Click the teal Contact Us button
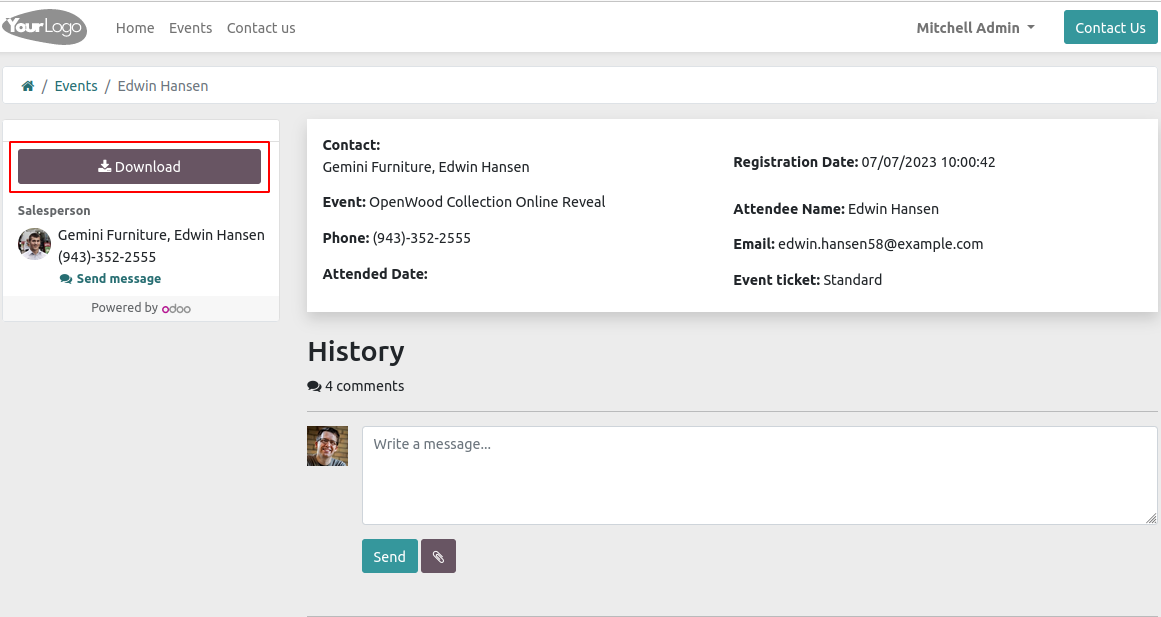 point(1110,27)
